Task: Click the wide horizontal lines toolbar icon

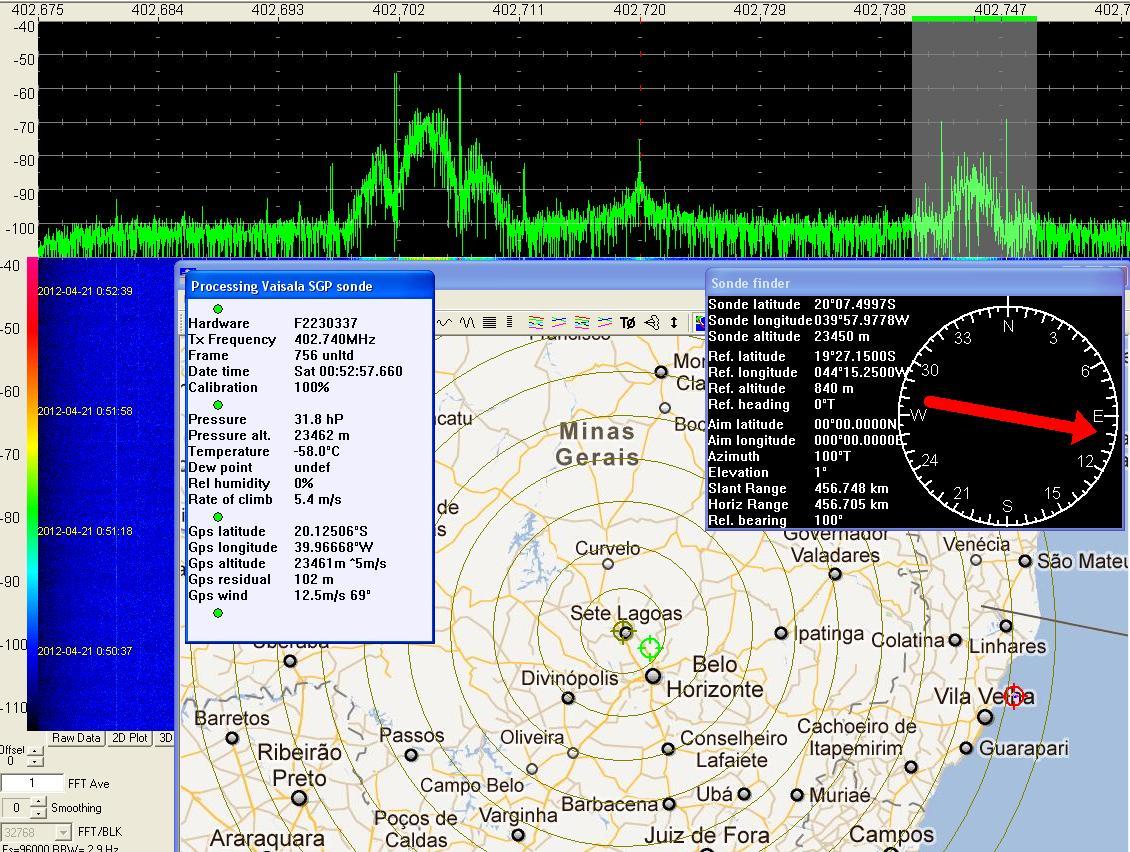Action: click(x=490, y=322)
